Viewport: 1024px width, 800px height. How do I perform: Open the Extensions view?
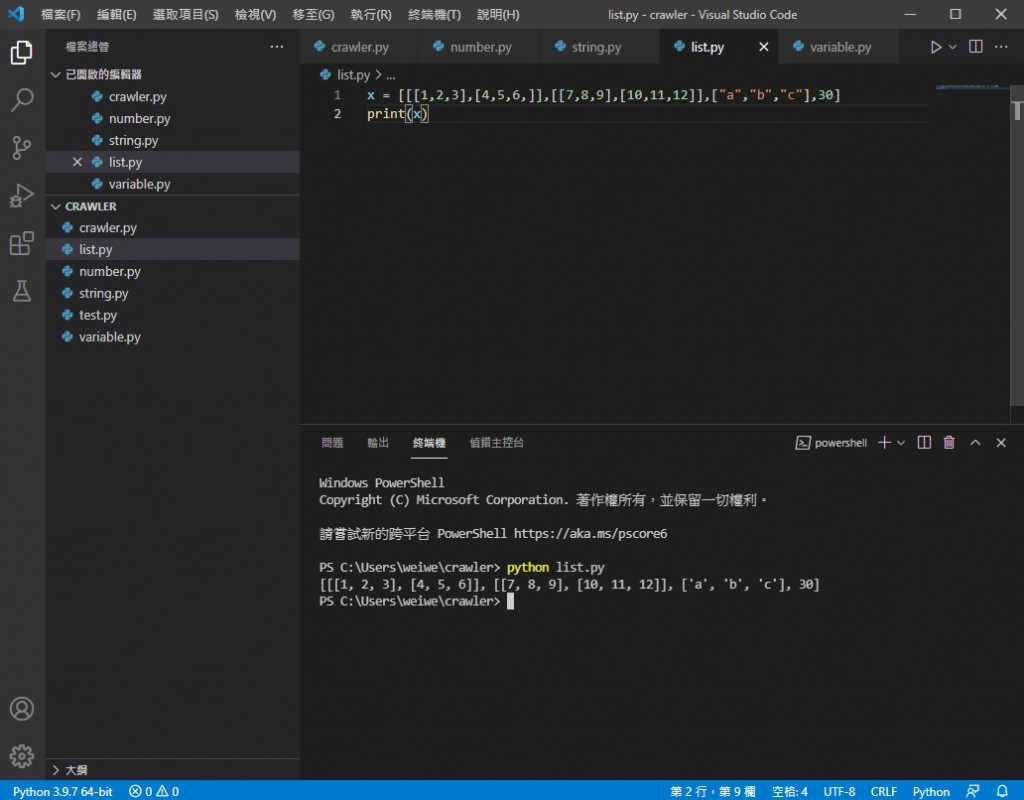pyautogui.click(x=22, y=243)
